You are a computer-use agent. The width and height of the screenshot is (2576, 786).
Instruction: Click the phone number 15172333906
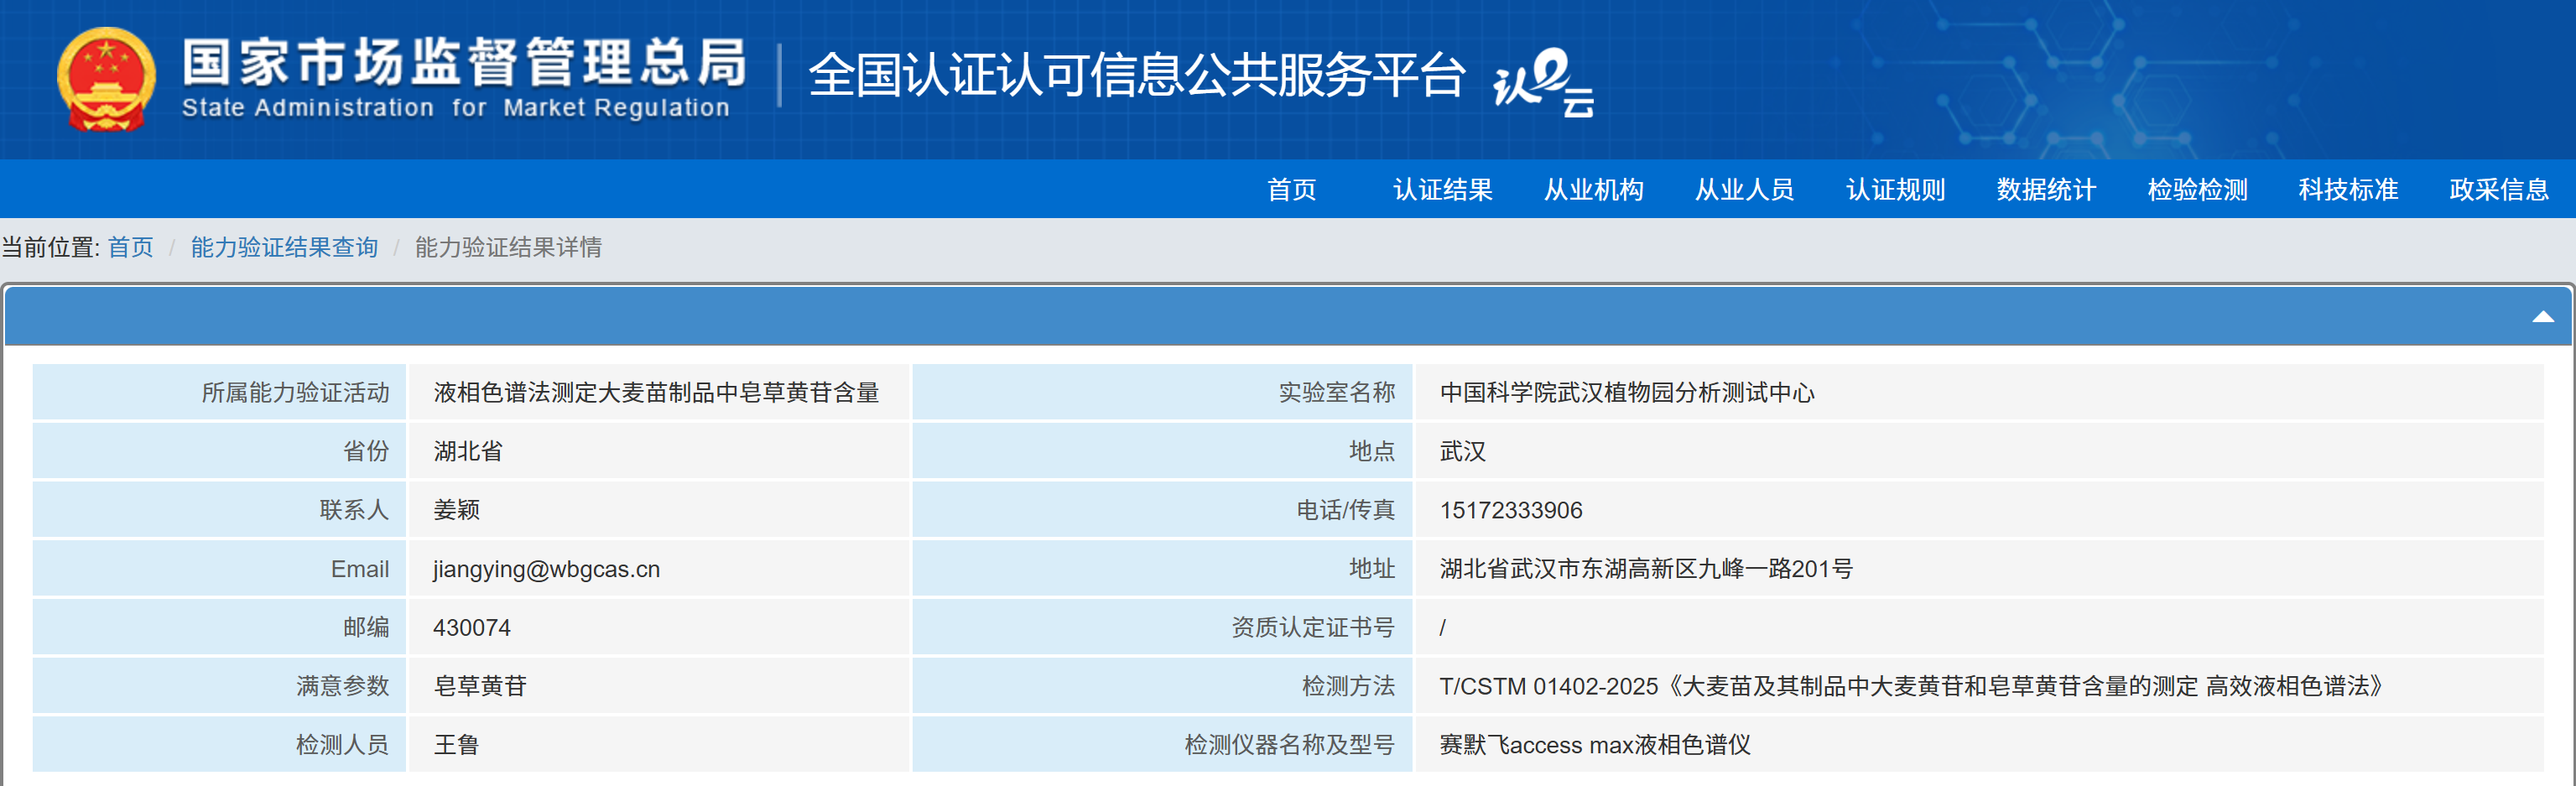tap(1510, 510)
